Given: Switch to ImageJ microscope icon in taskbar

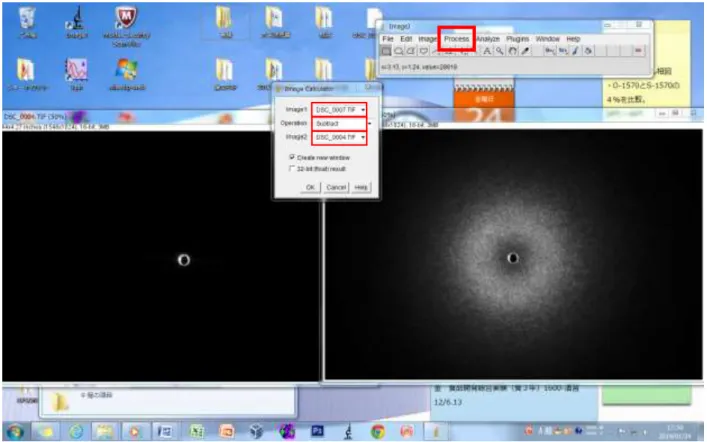Looking at the screenshot, I should pyautogui.click(x=348, y=433).
